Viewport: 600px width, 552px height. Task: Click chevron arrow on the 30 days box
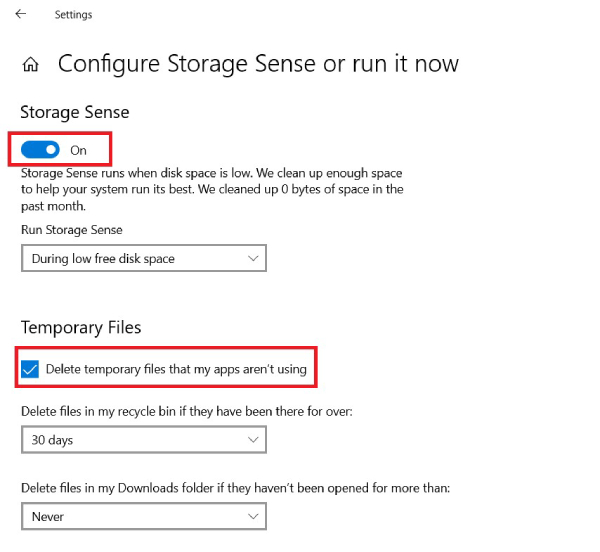tap(251, 440)
